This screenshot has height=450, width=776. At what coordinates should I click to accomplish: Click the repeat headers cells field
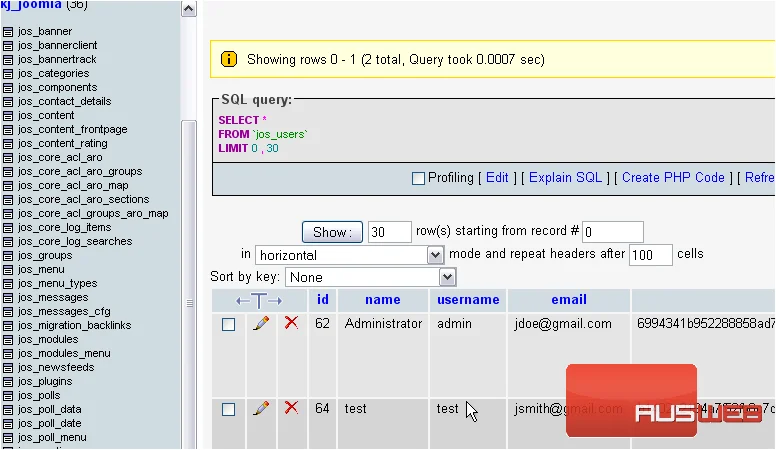click(650, 255)
